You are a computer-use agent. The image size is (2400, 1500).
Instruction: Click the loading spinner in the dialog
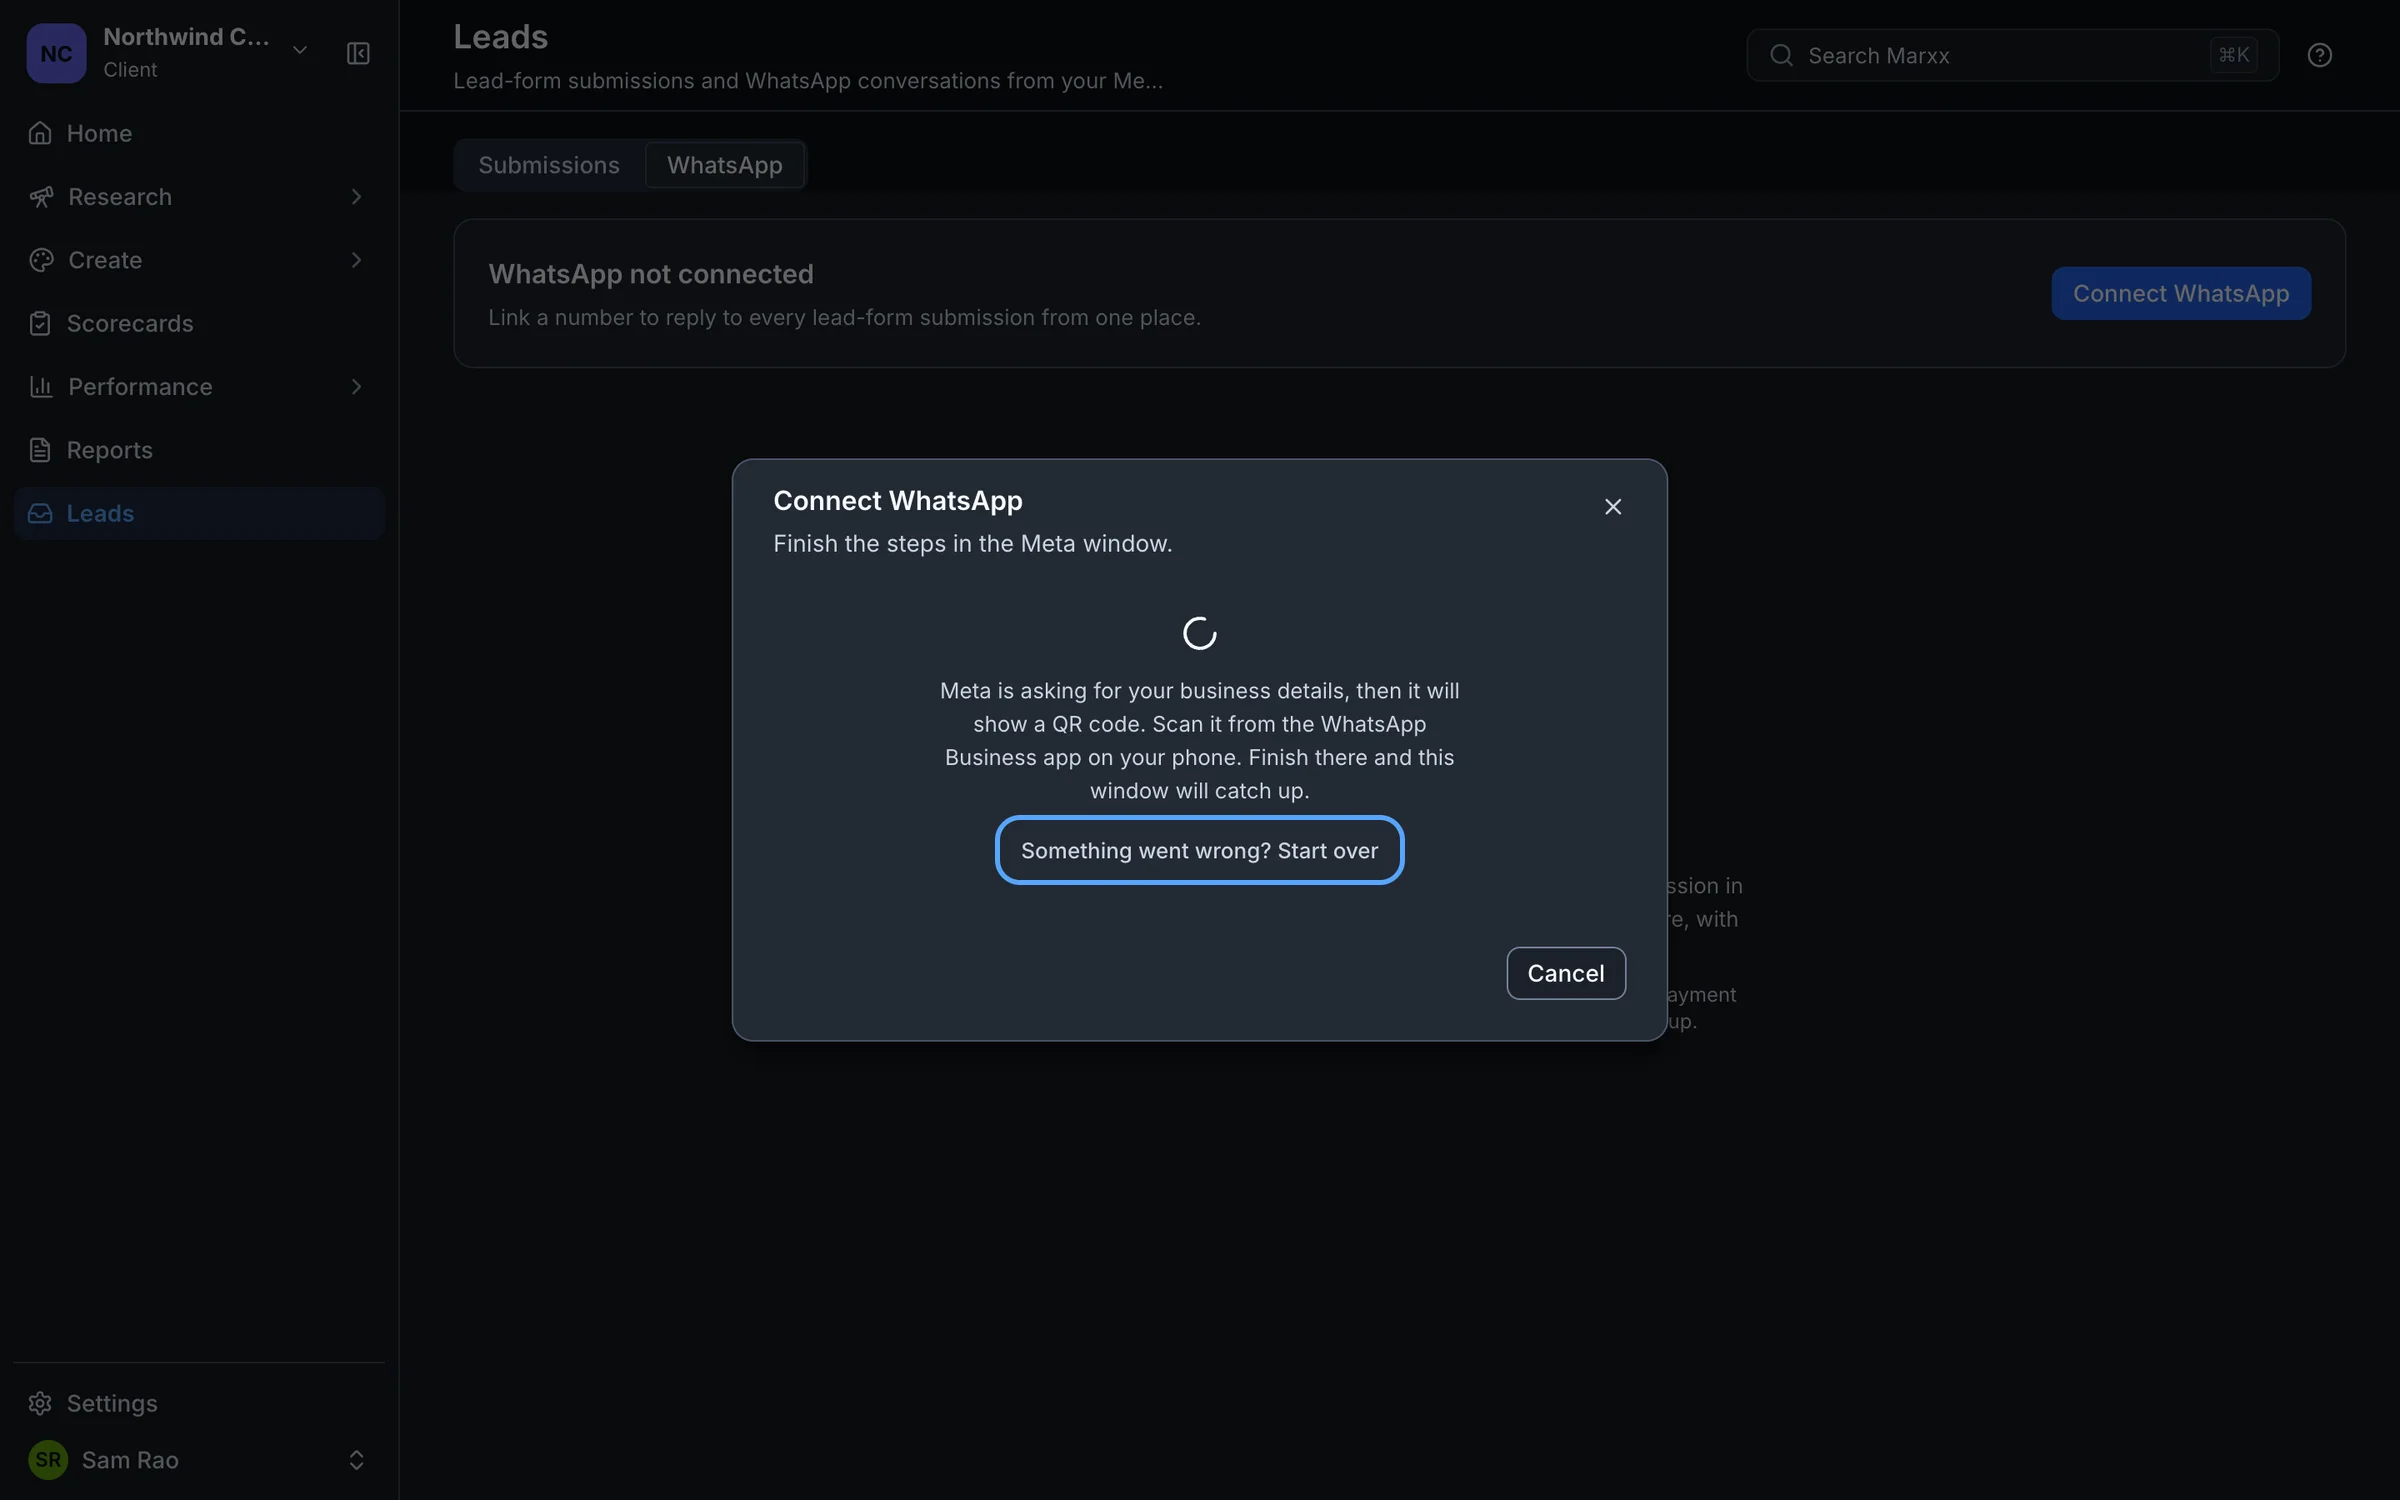[x=1199, y=633]
